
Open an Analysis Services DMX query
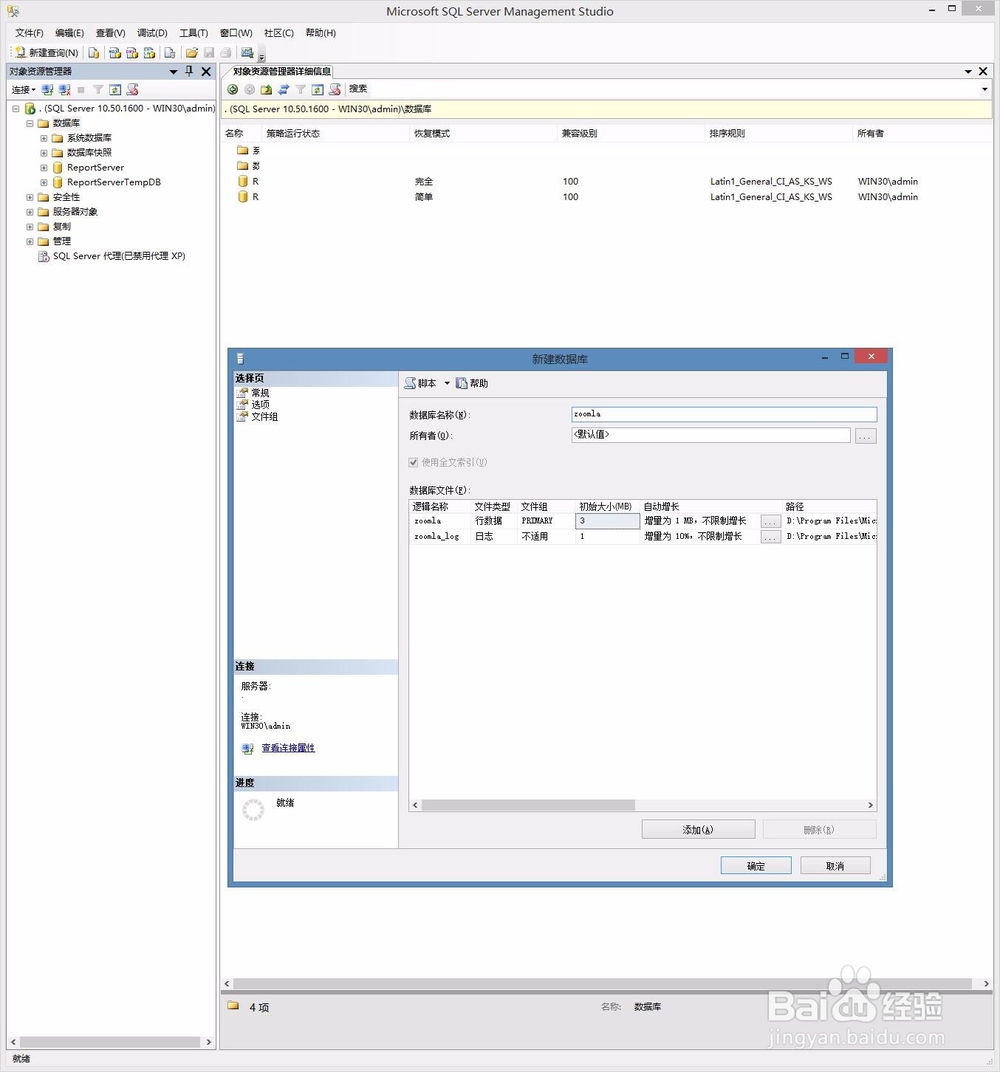tap(132, 53)
